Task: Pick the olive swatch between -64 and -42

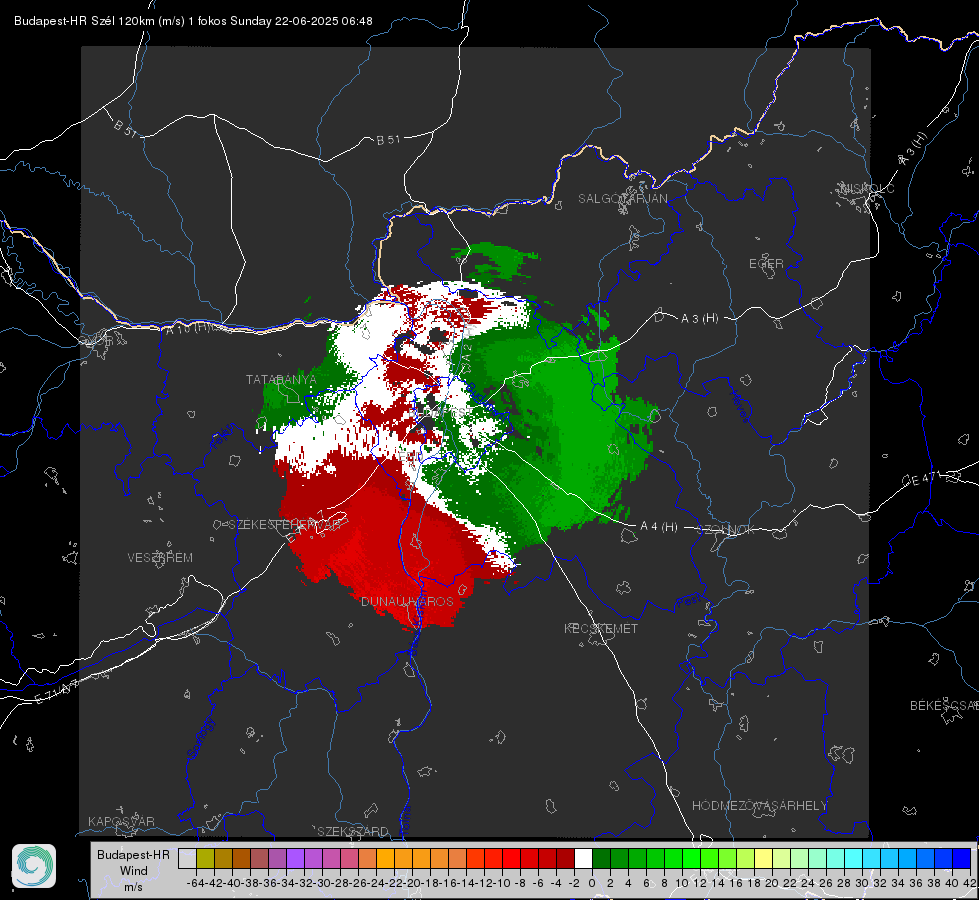Action: 205,858
